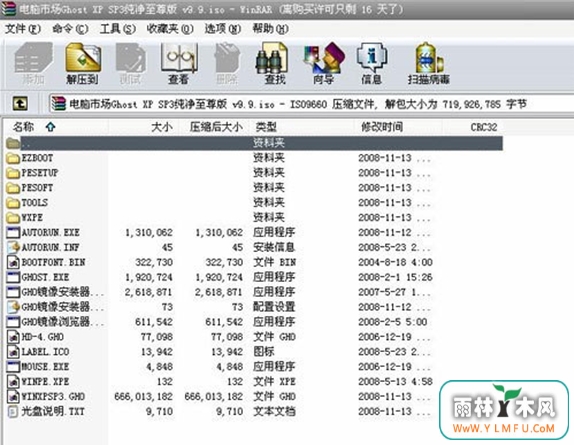Click the 解压到 (Extract To) toolbar icon
The width and height of the screenshot is (574, 445).
(83, 63)
